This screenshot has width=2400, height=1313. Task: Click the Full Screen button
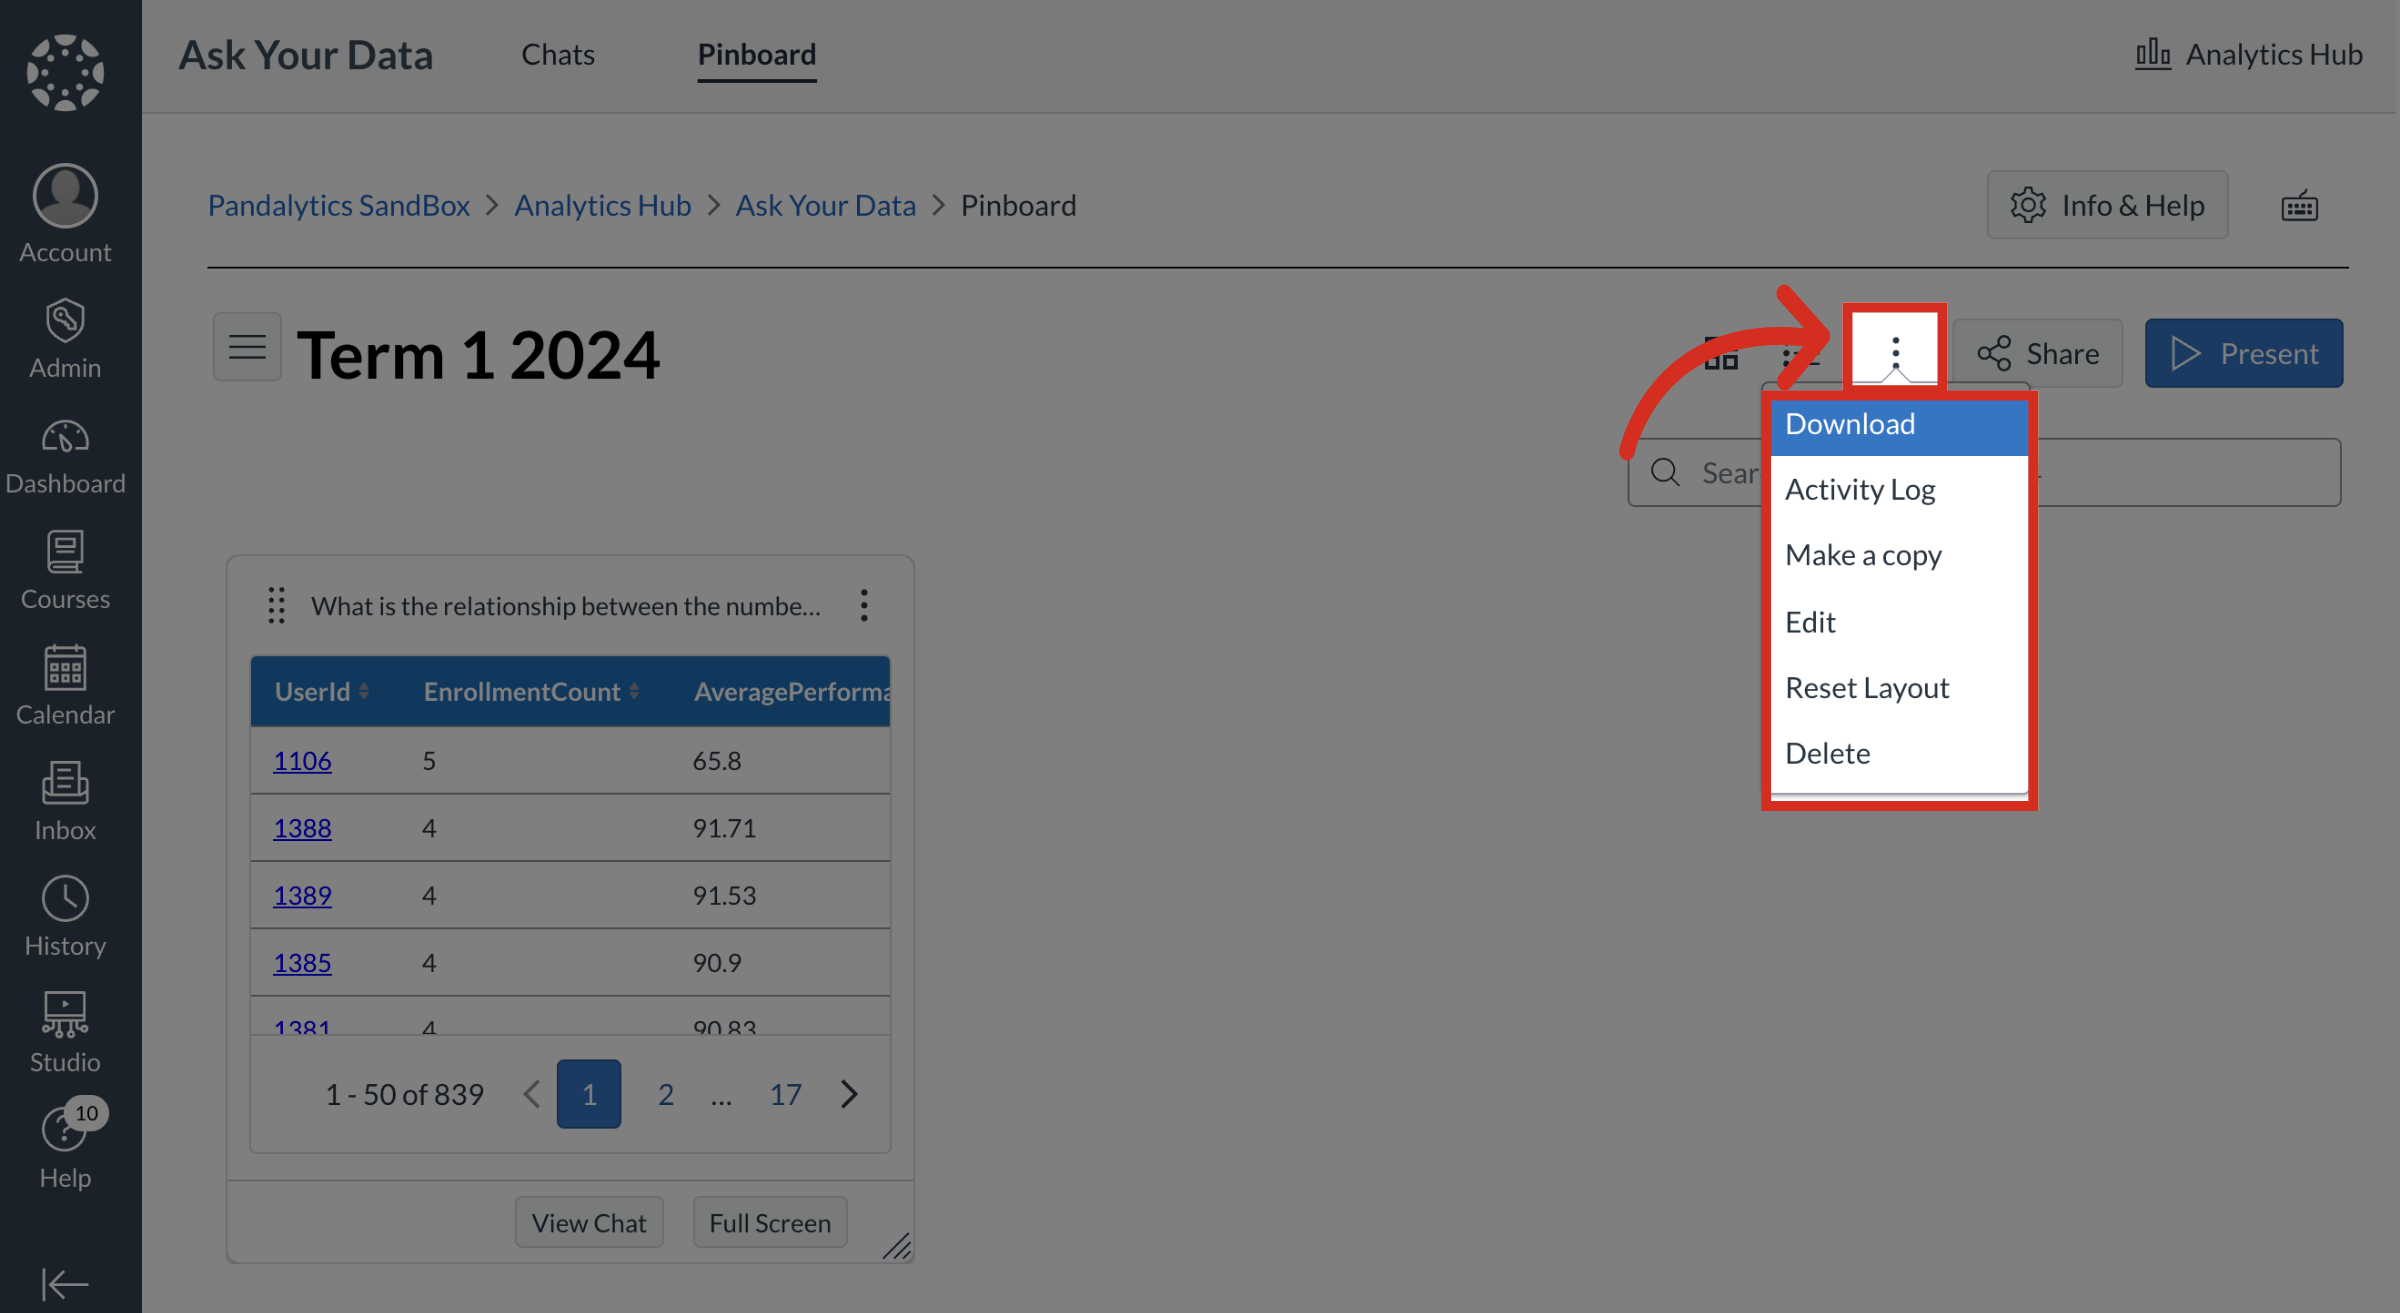(x=770, y=1222)
